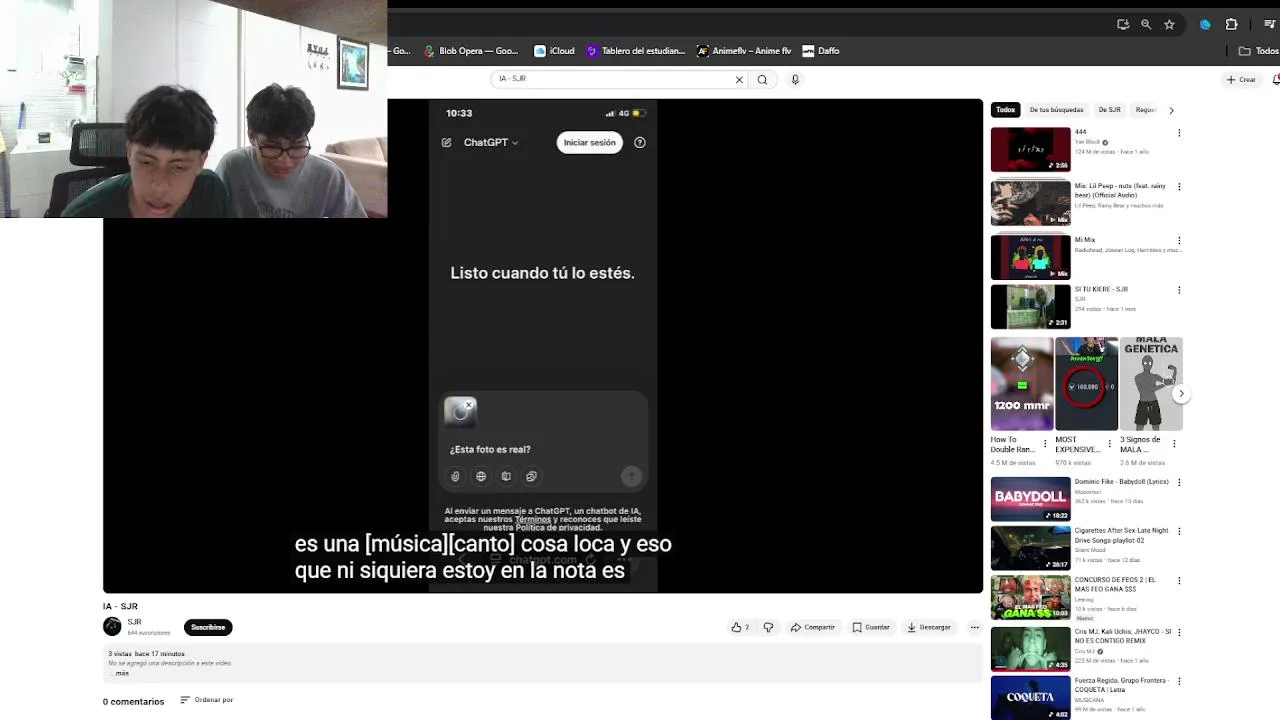Click the Descargar download button
The height and width of the screenshot is (720, 1280).
tap(929, 627)
